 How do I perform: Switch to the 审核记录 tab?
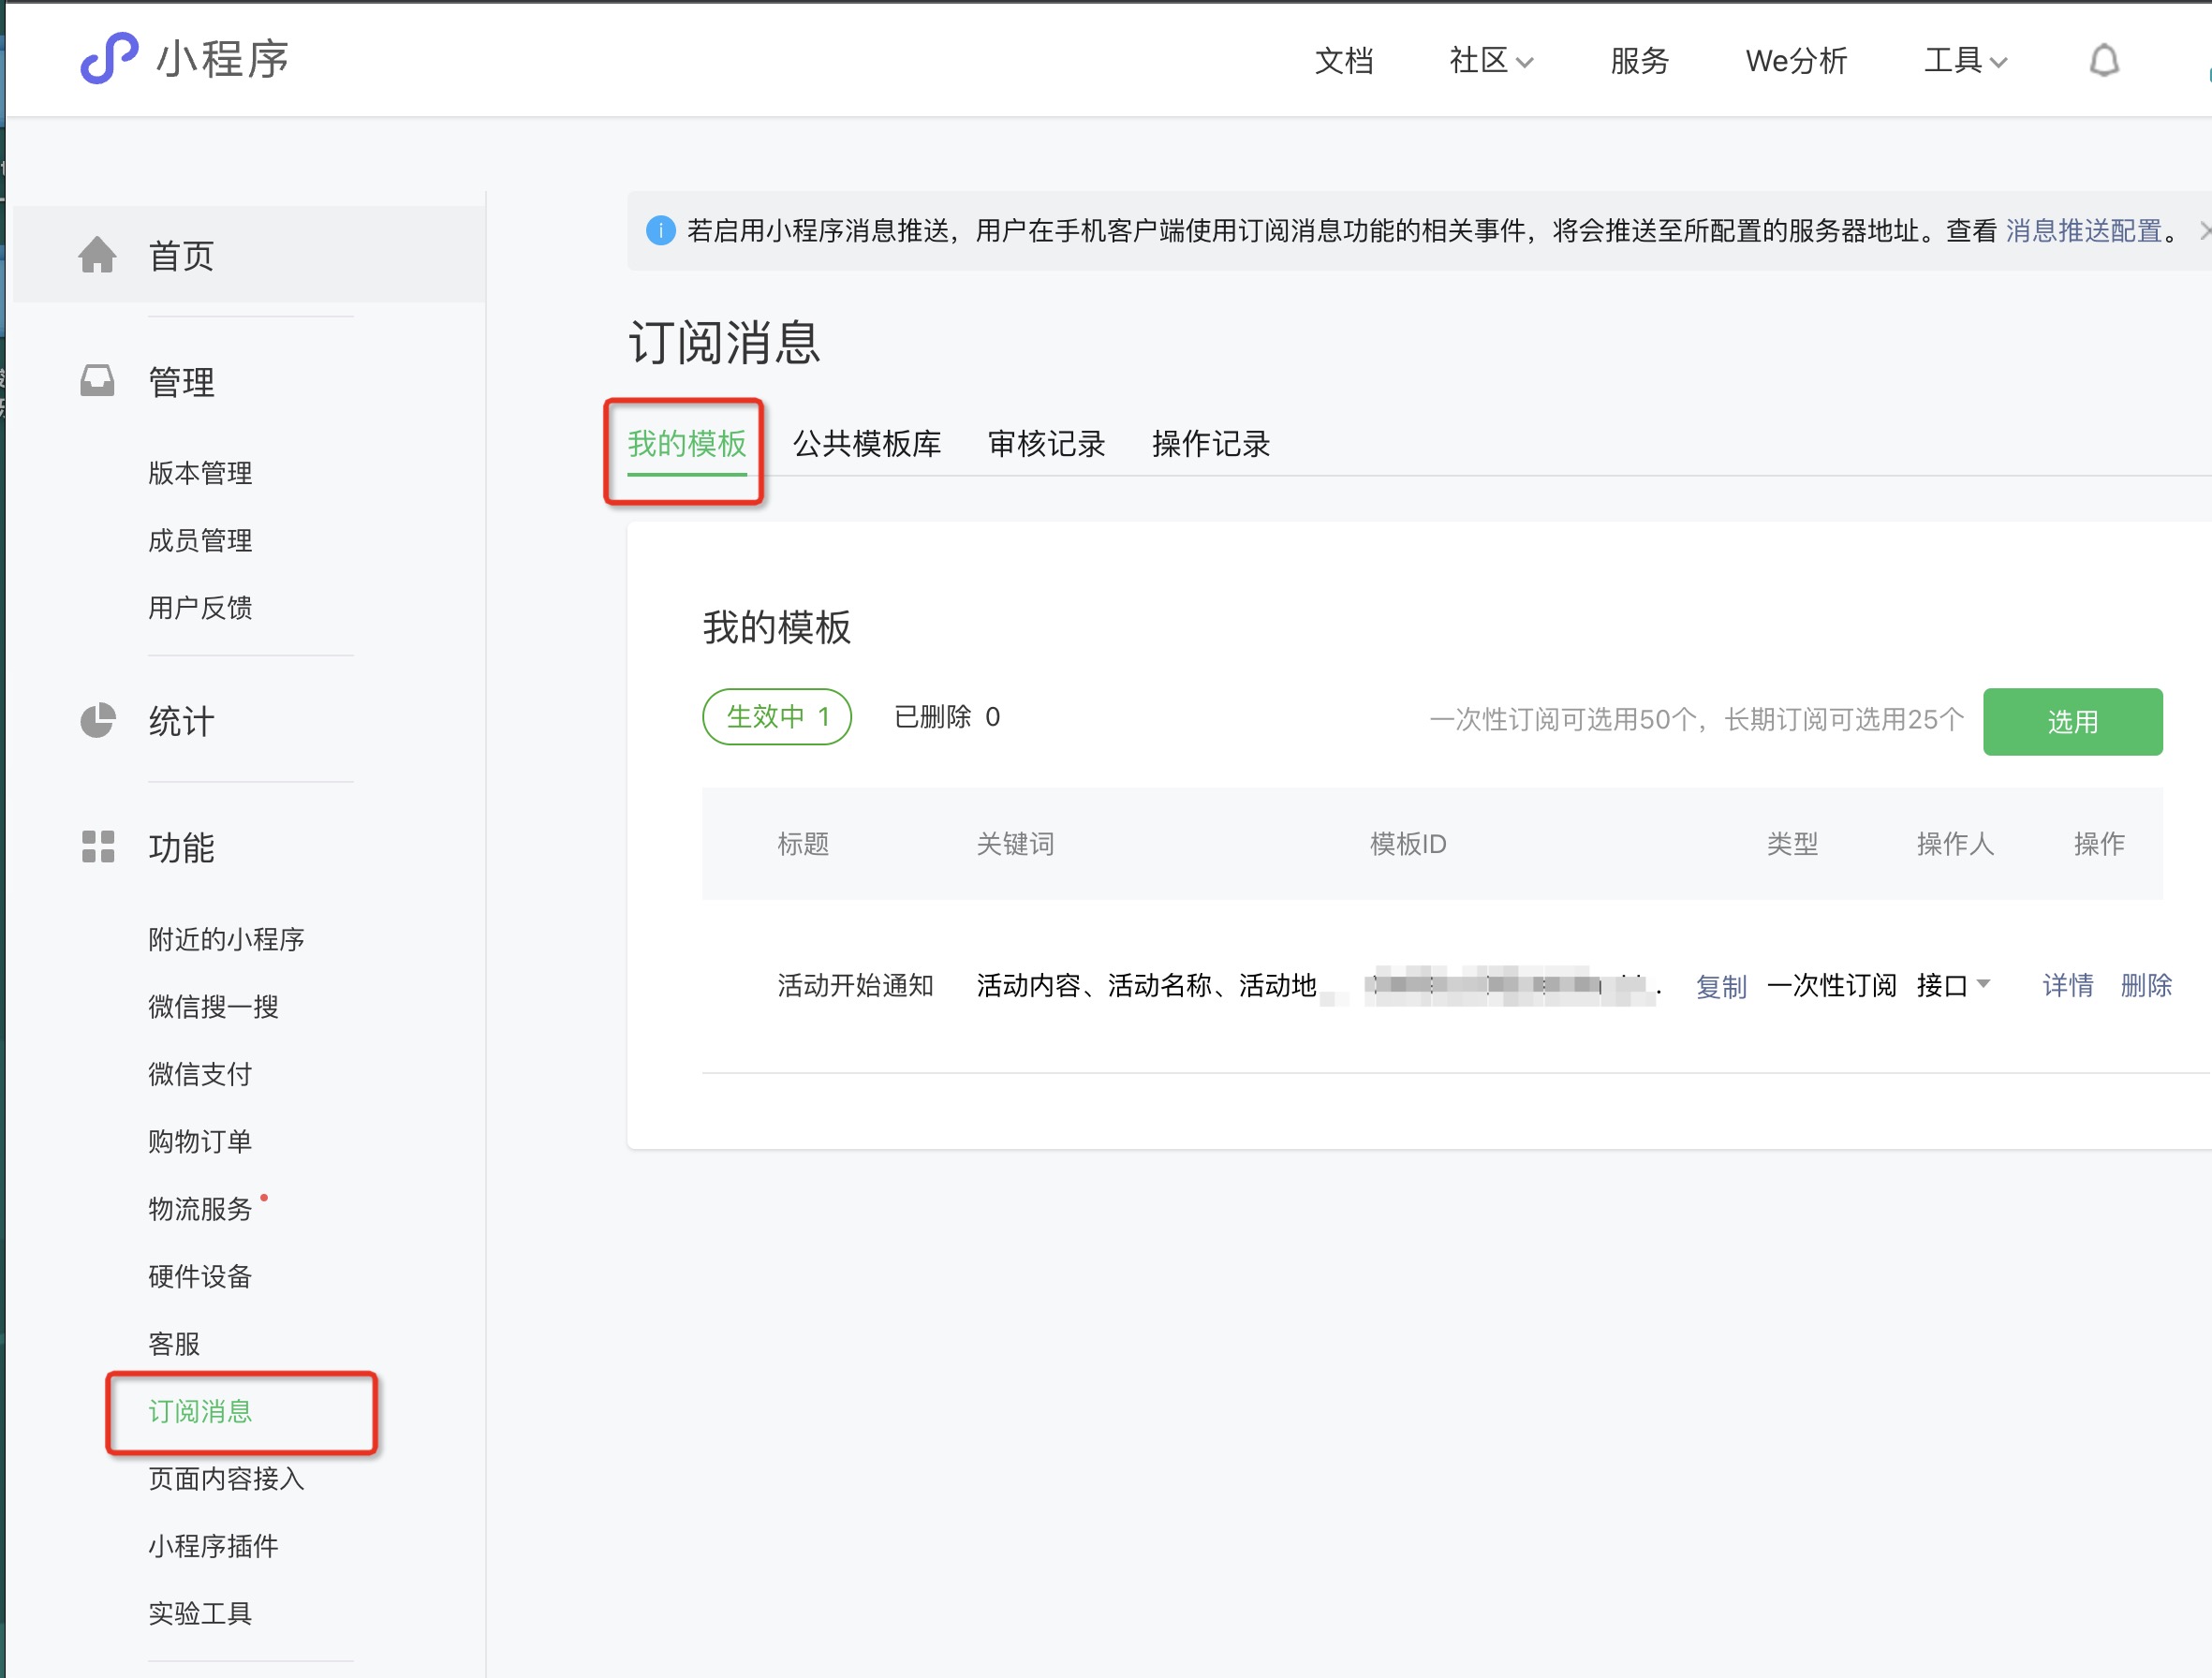click(x=1046, y=444)
